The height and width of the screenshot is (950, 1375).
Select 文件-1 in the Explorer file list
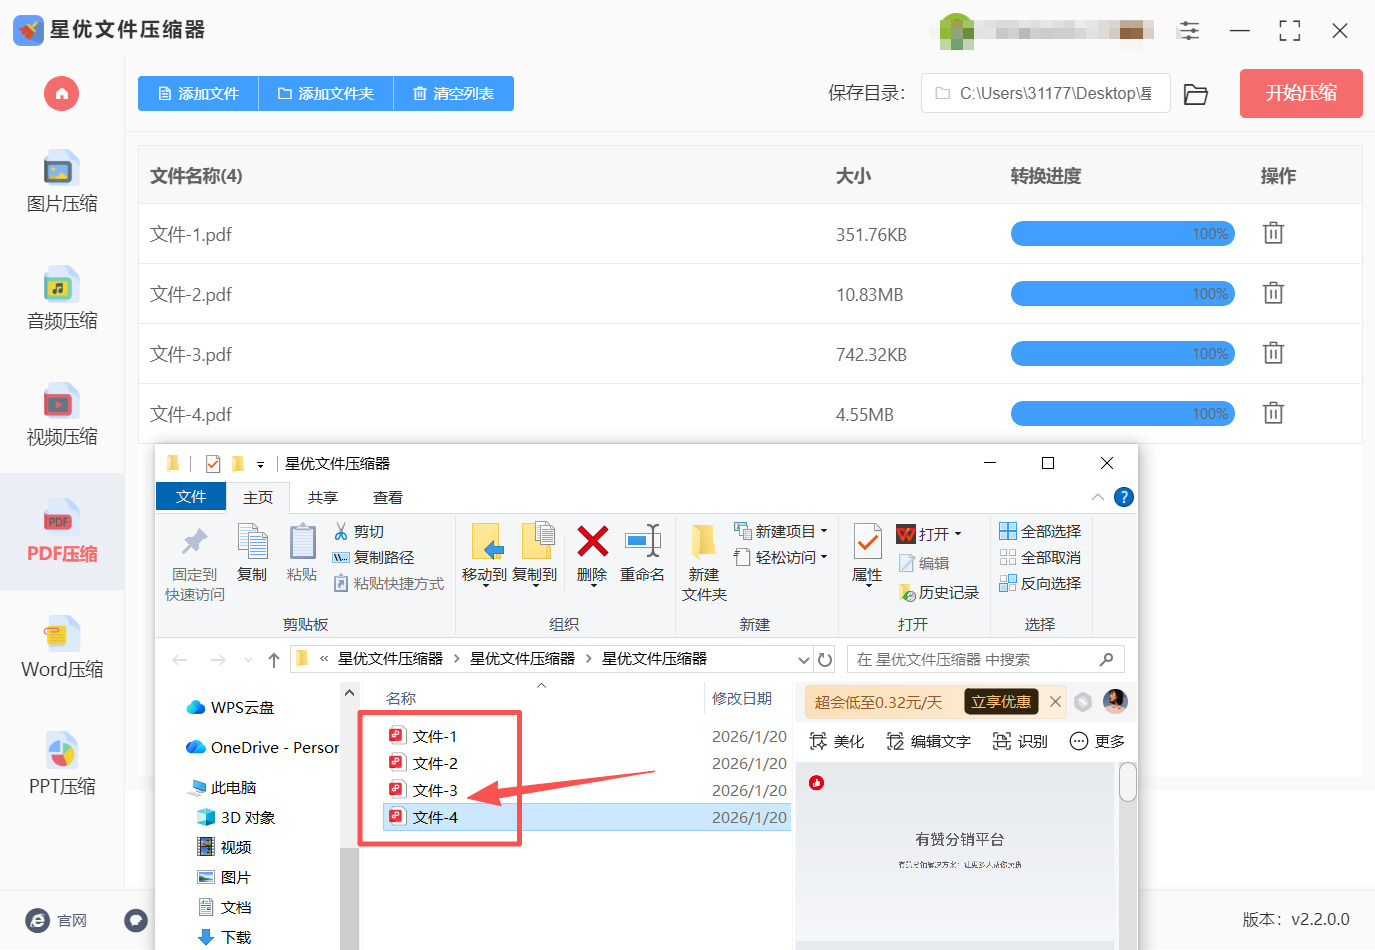pyautogui.click(x=435, y=736)
